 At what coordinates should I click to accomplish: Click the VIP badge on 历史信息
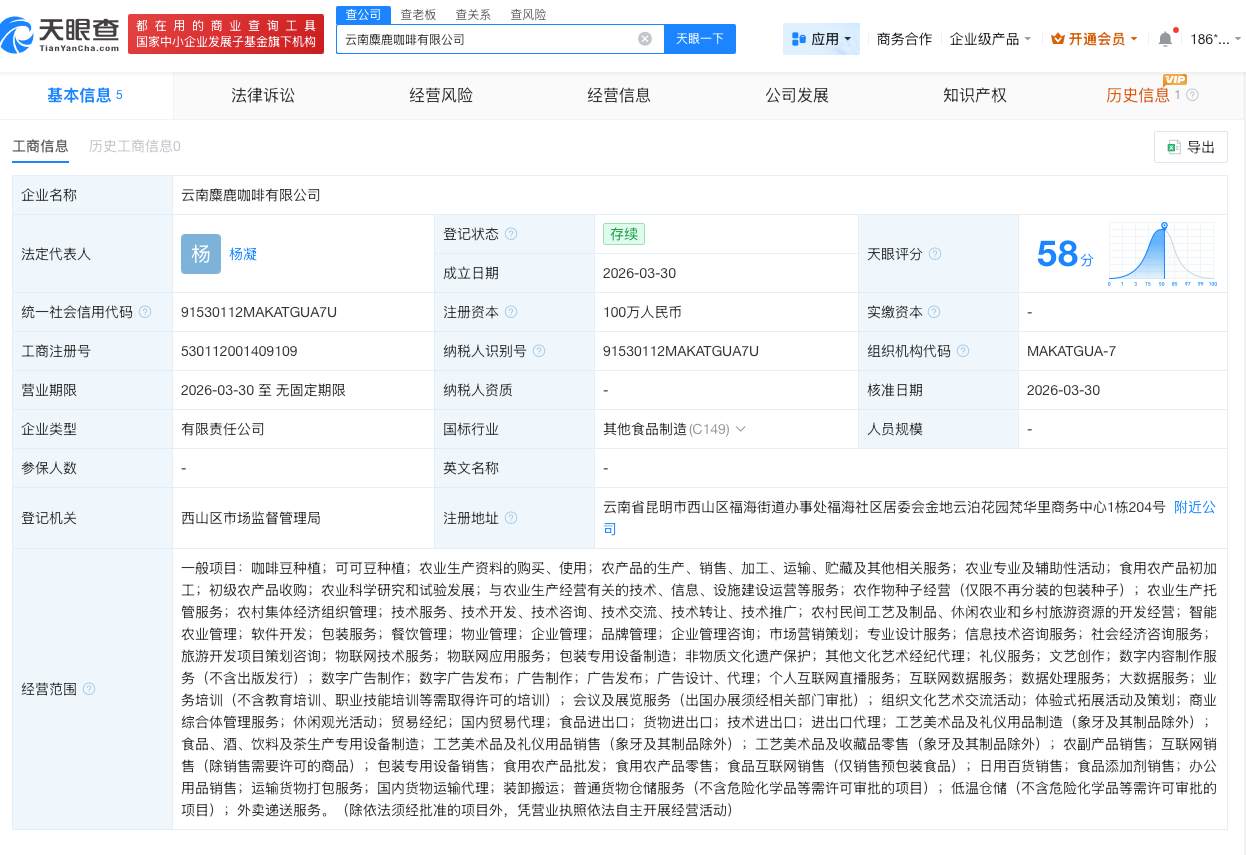click(x=1176, y=80)
